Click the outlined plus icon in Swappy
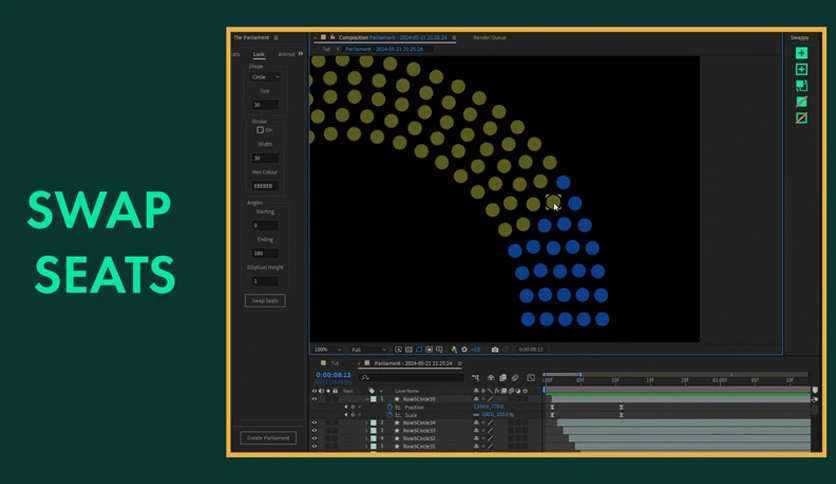The image size is (836, 484). click(x=801, y=69)
